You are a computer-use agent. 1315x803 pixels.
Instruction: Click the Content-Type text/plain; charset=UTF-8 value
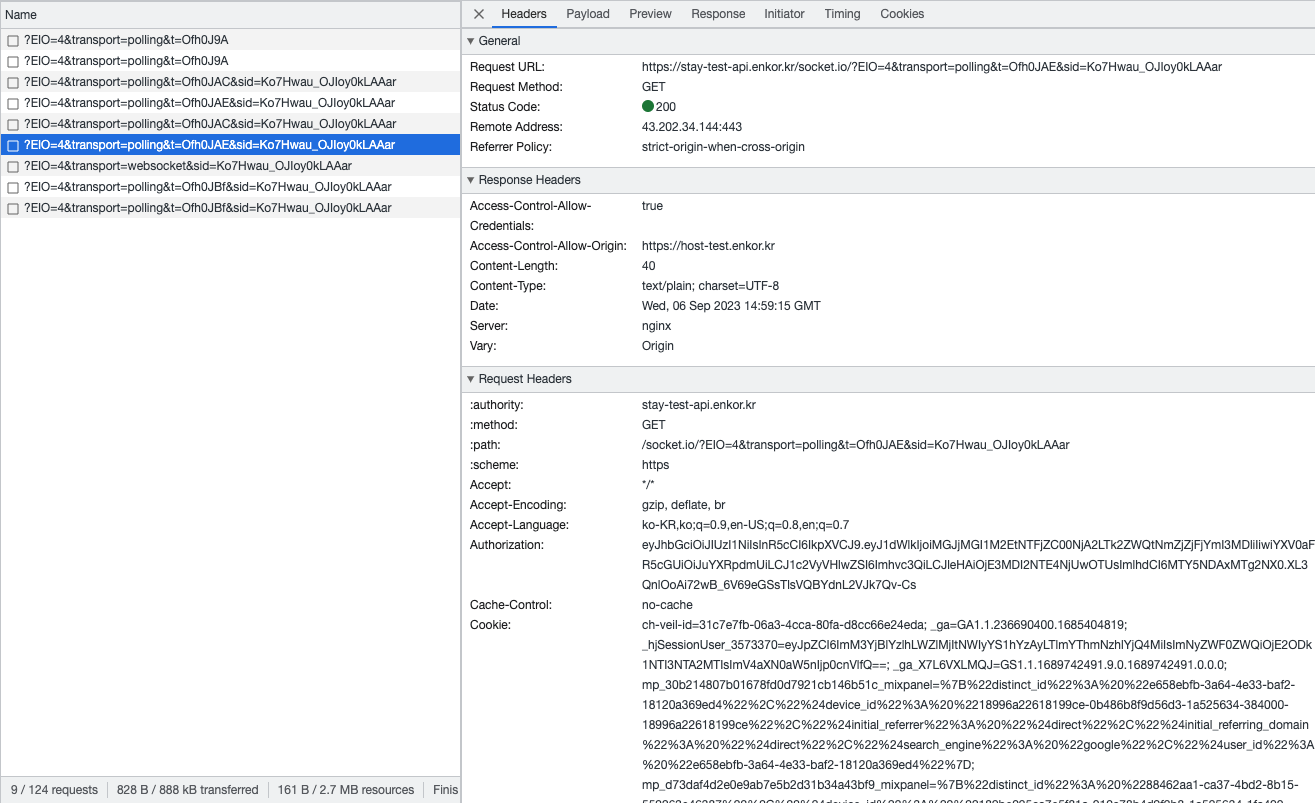pyautogui.click(x=710, y=286)
